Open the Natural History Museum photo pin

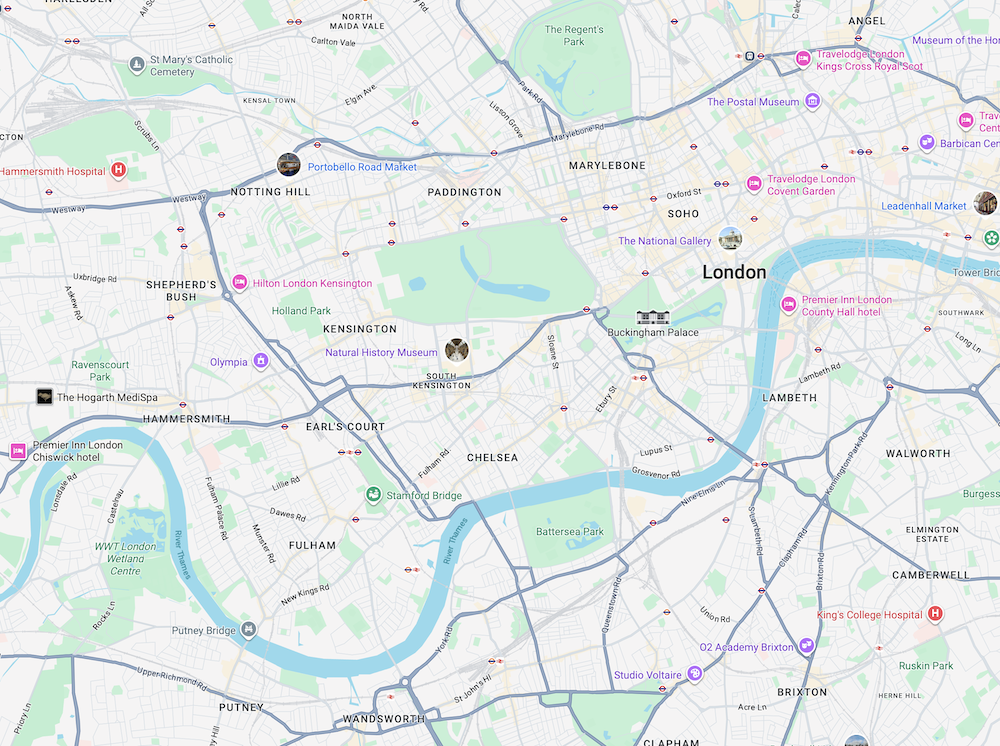[457, 349]
